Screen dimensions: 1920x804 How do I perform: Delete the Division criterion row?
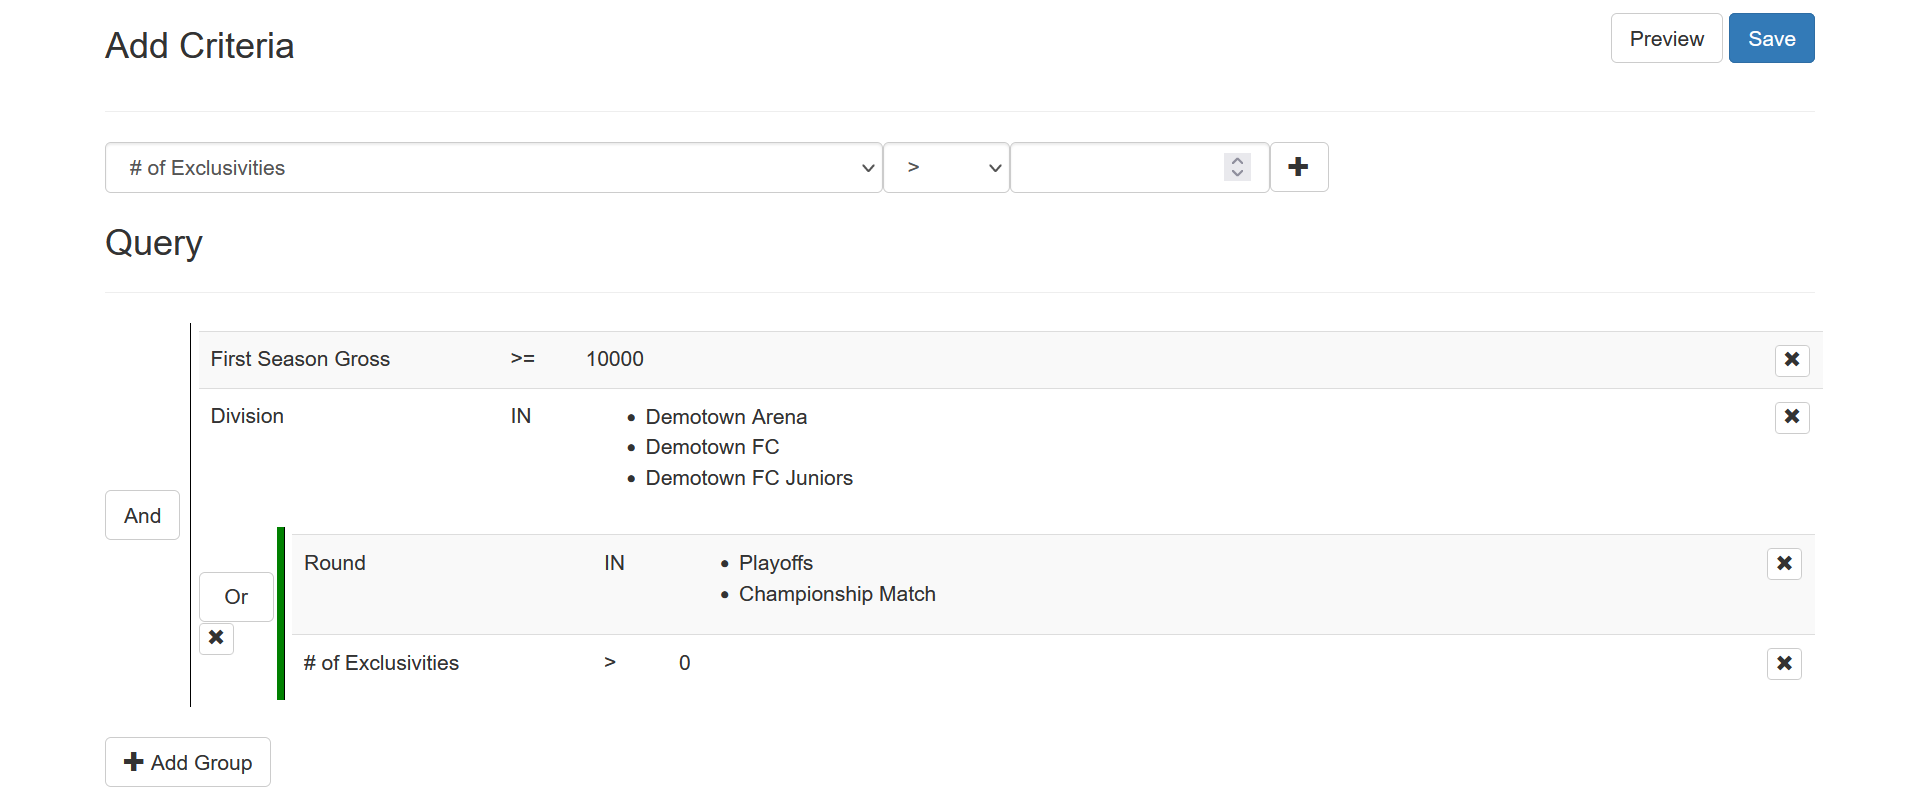tap(1792, 417)
